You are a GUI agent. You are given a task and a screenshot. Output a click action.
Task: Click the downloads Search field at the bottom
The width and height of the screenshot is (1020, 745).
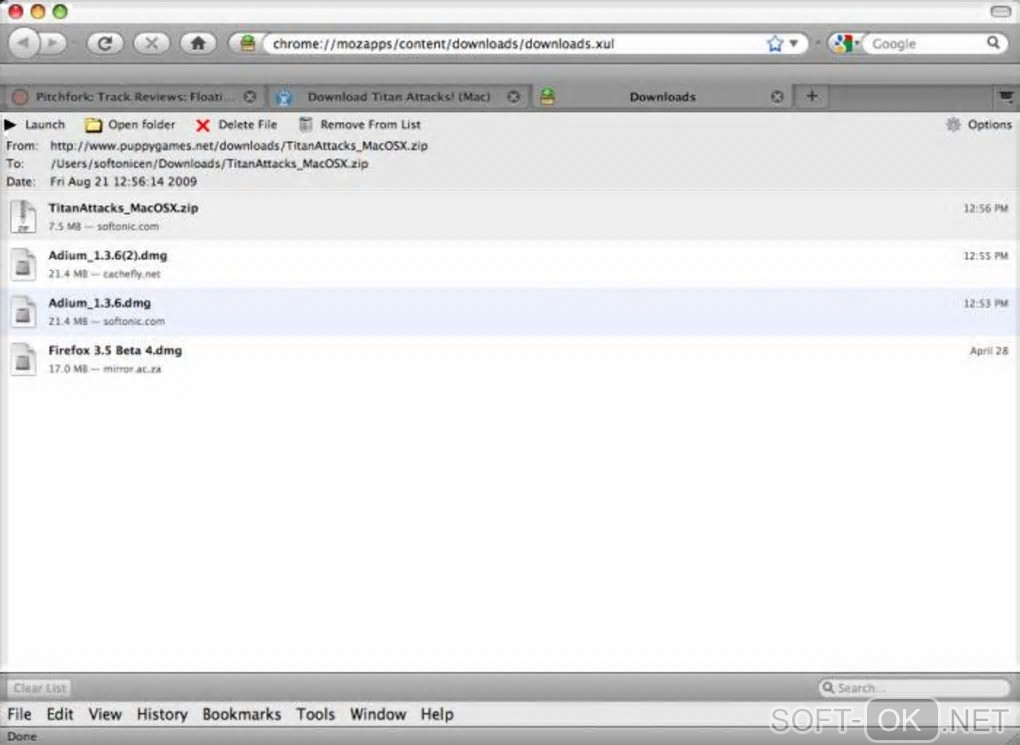914,688
